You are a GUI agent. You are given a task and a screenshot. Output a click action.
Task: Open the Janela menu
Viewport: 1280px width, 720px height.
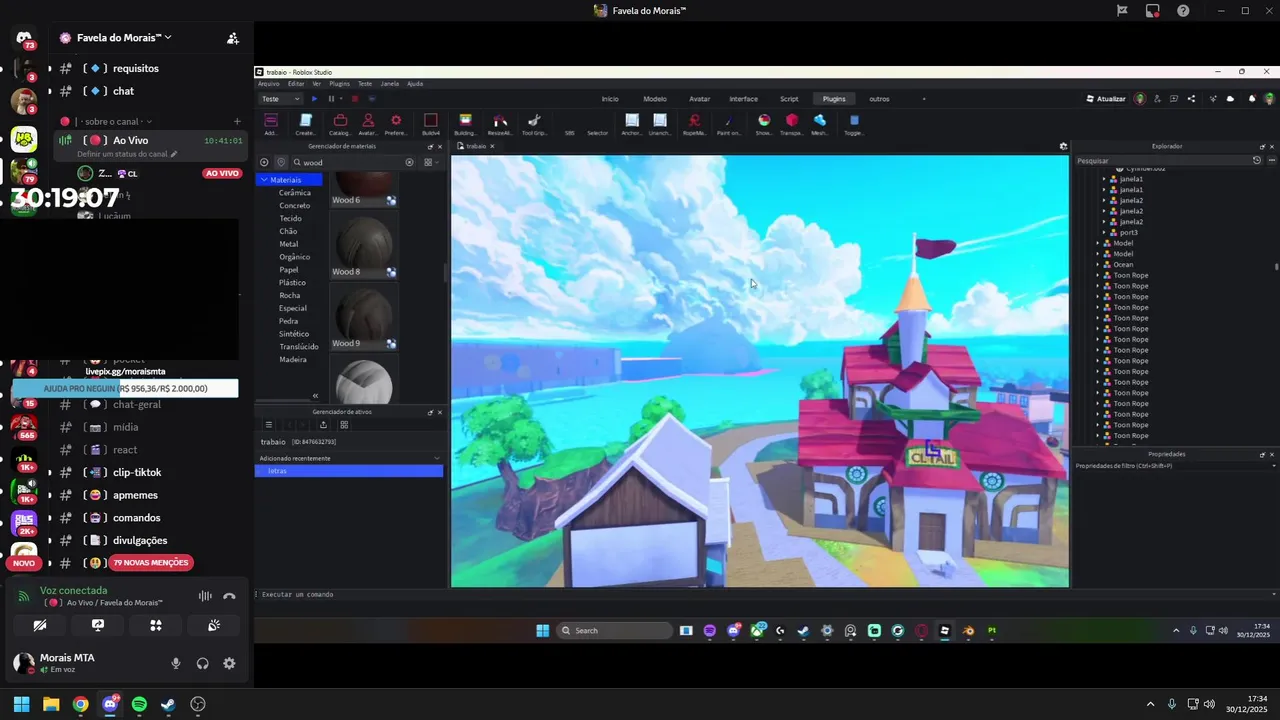point(389,84)
